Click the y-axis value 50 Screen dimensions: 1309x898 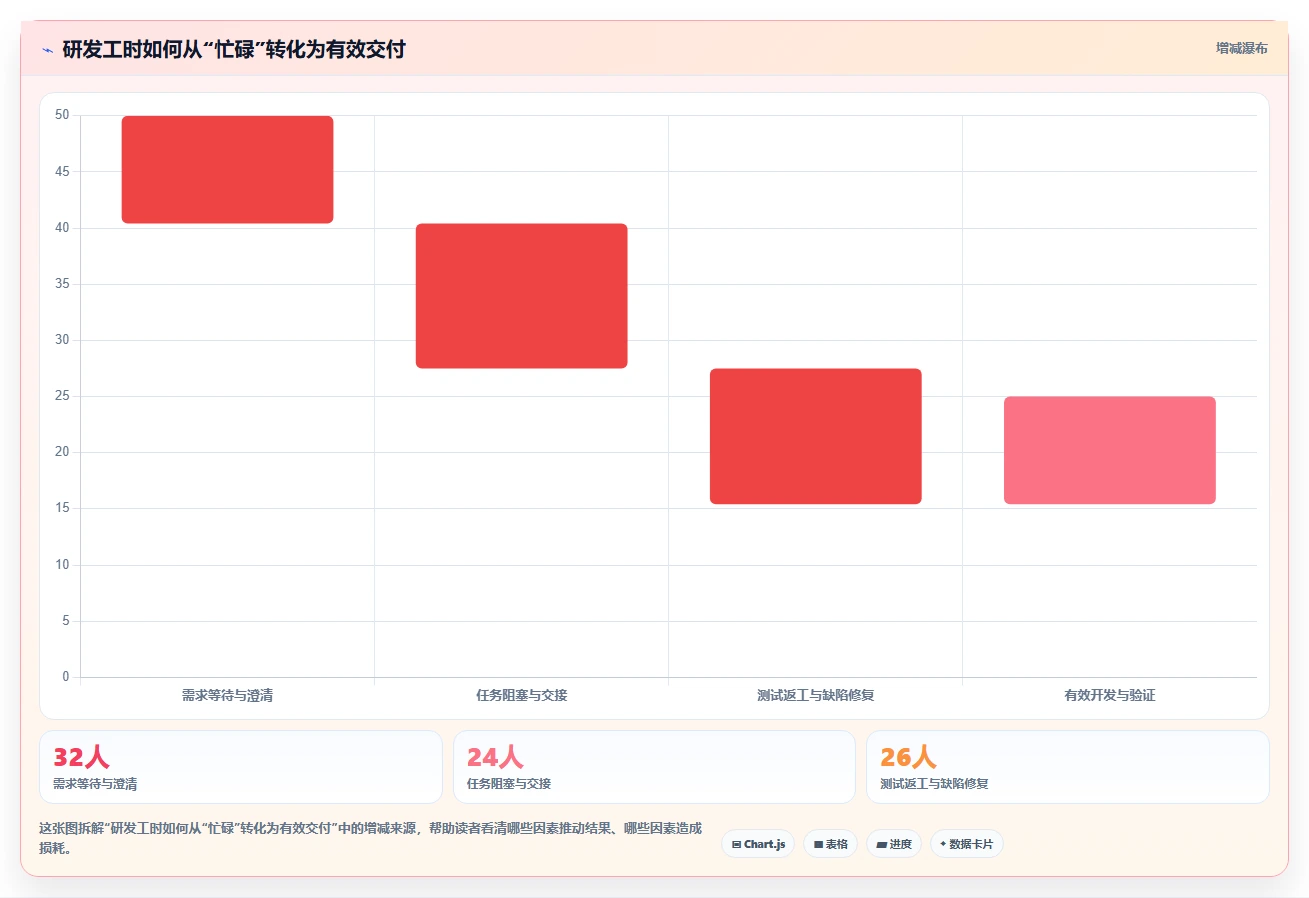pyautogui.click(x=62, y=115)
